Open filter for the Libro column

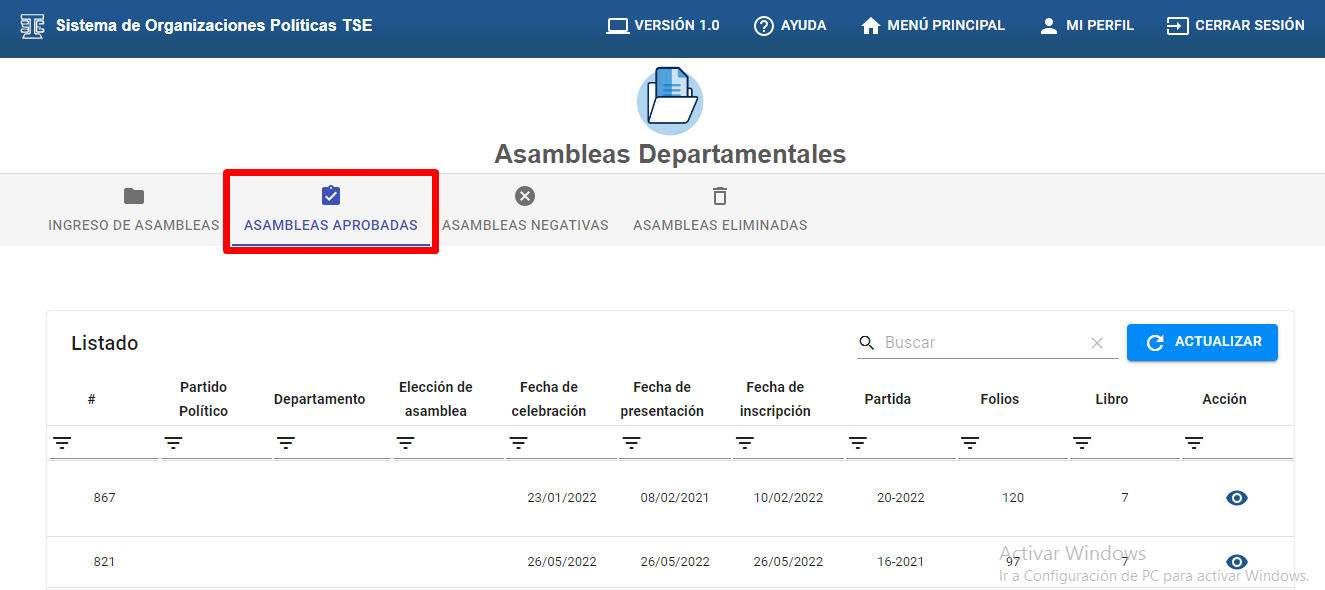[1082, 443]
